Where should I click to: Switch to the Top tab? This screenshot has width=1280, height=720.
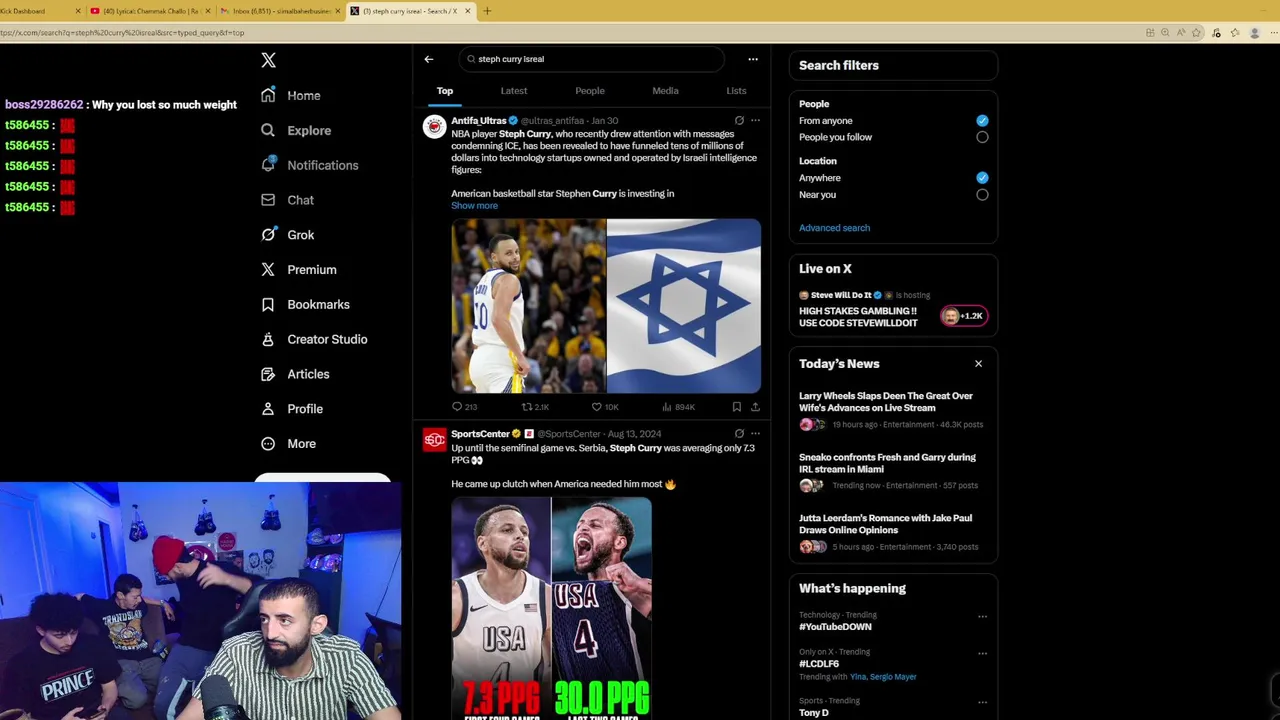[x=445, y=91]
